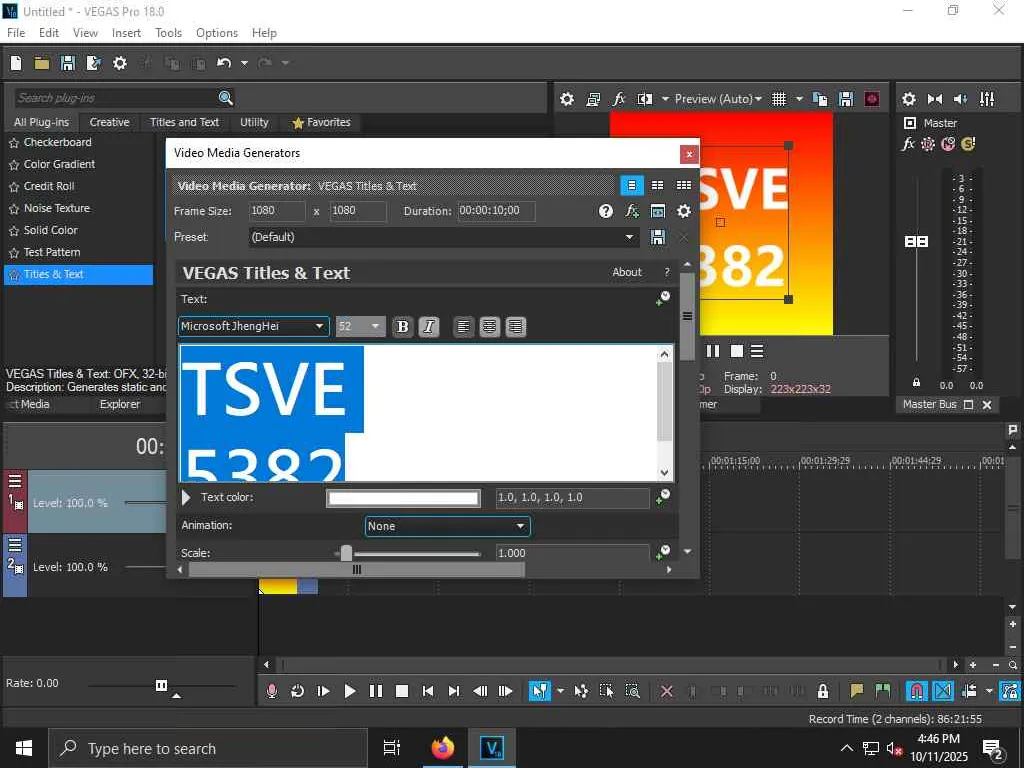This screenshot has width=1024, height=768.
Task: Click Video Output FX icon in preview
Action: tap(618, 99)
